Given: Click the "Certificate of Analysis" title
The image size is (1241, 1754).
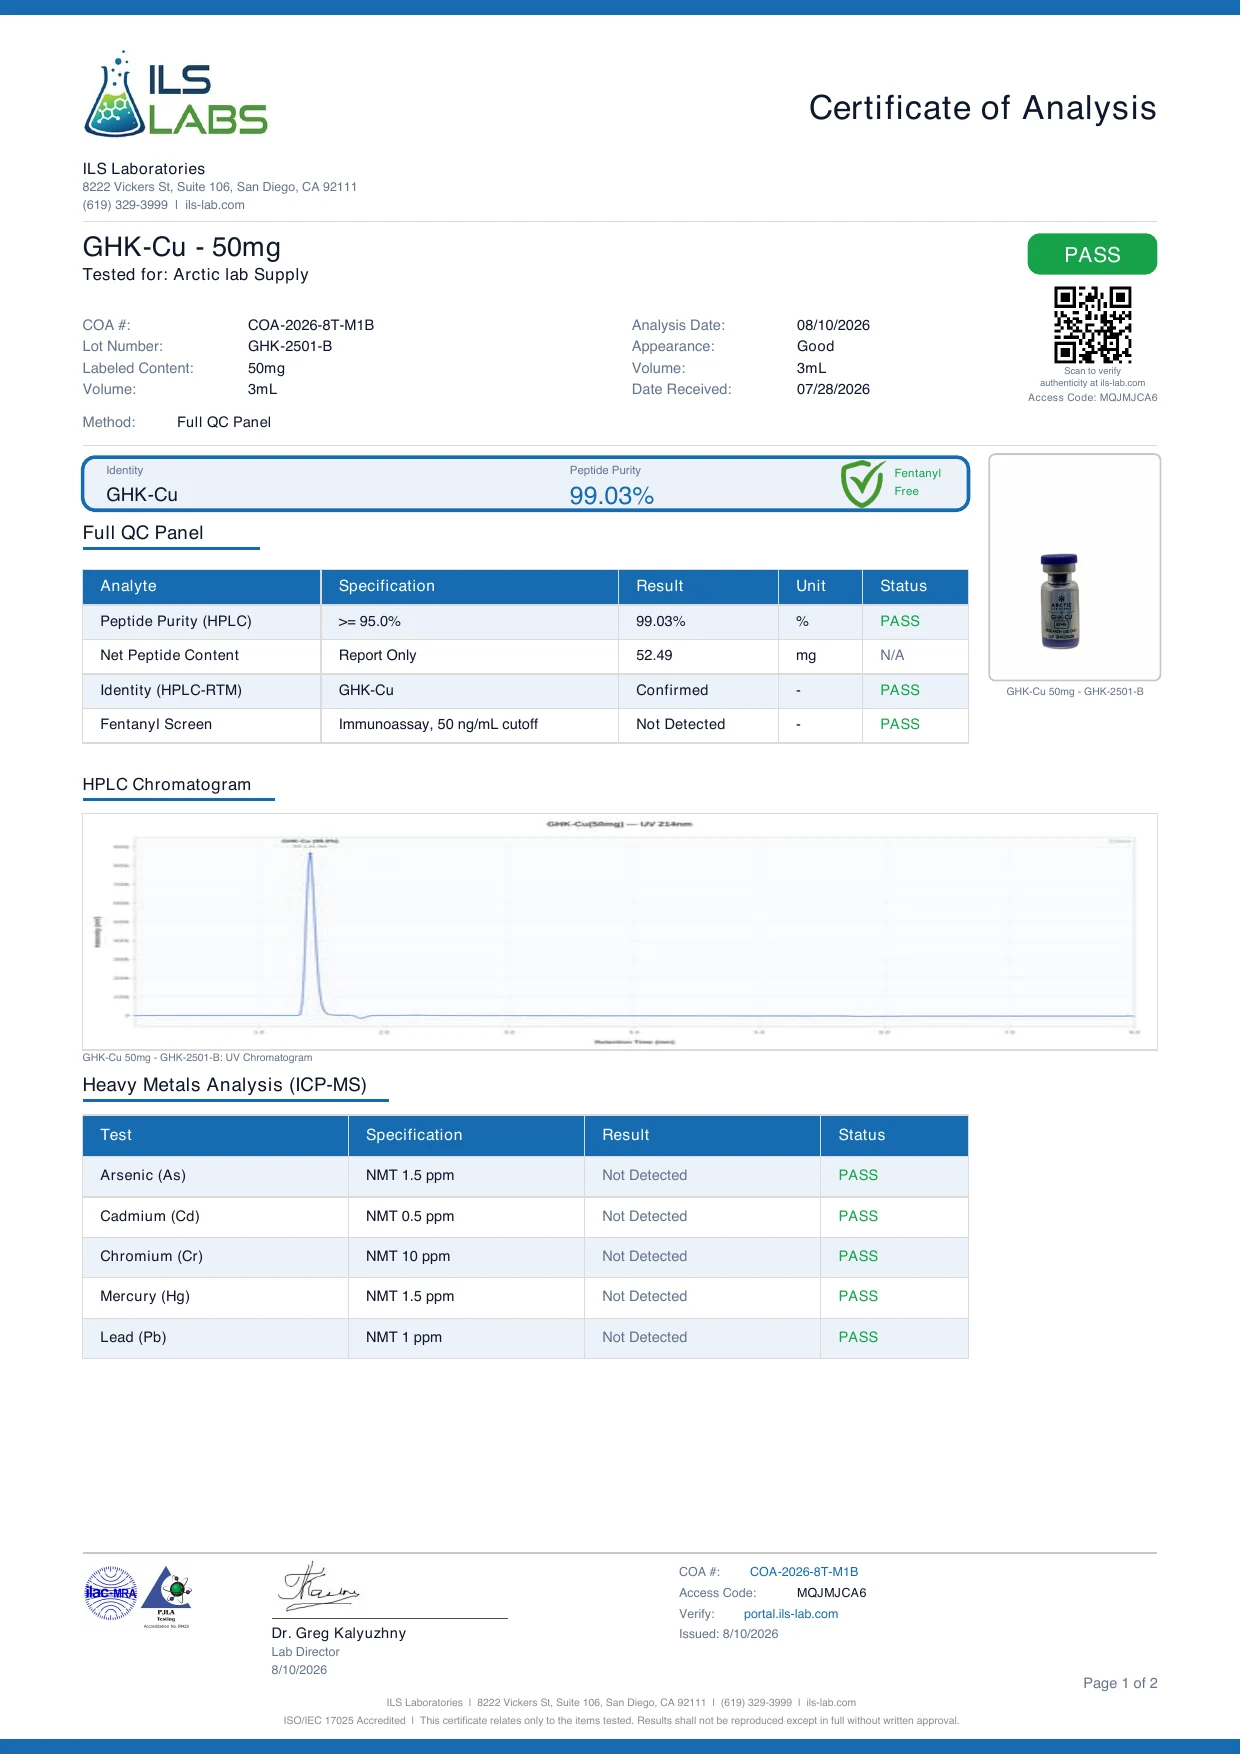Looking at the screenshot, I should [x=982, y=108].
